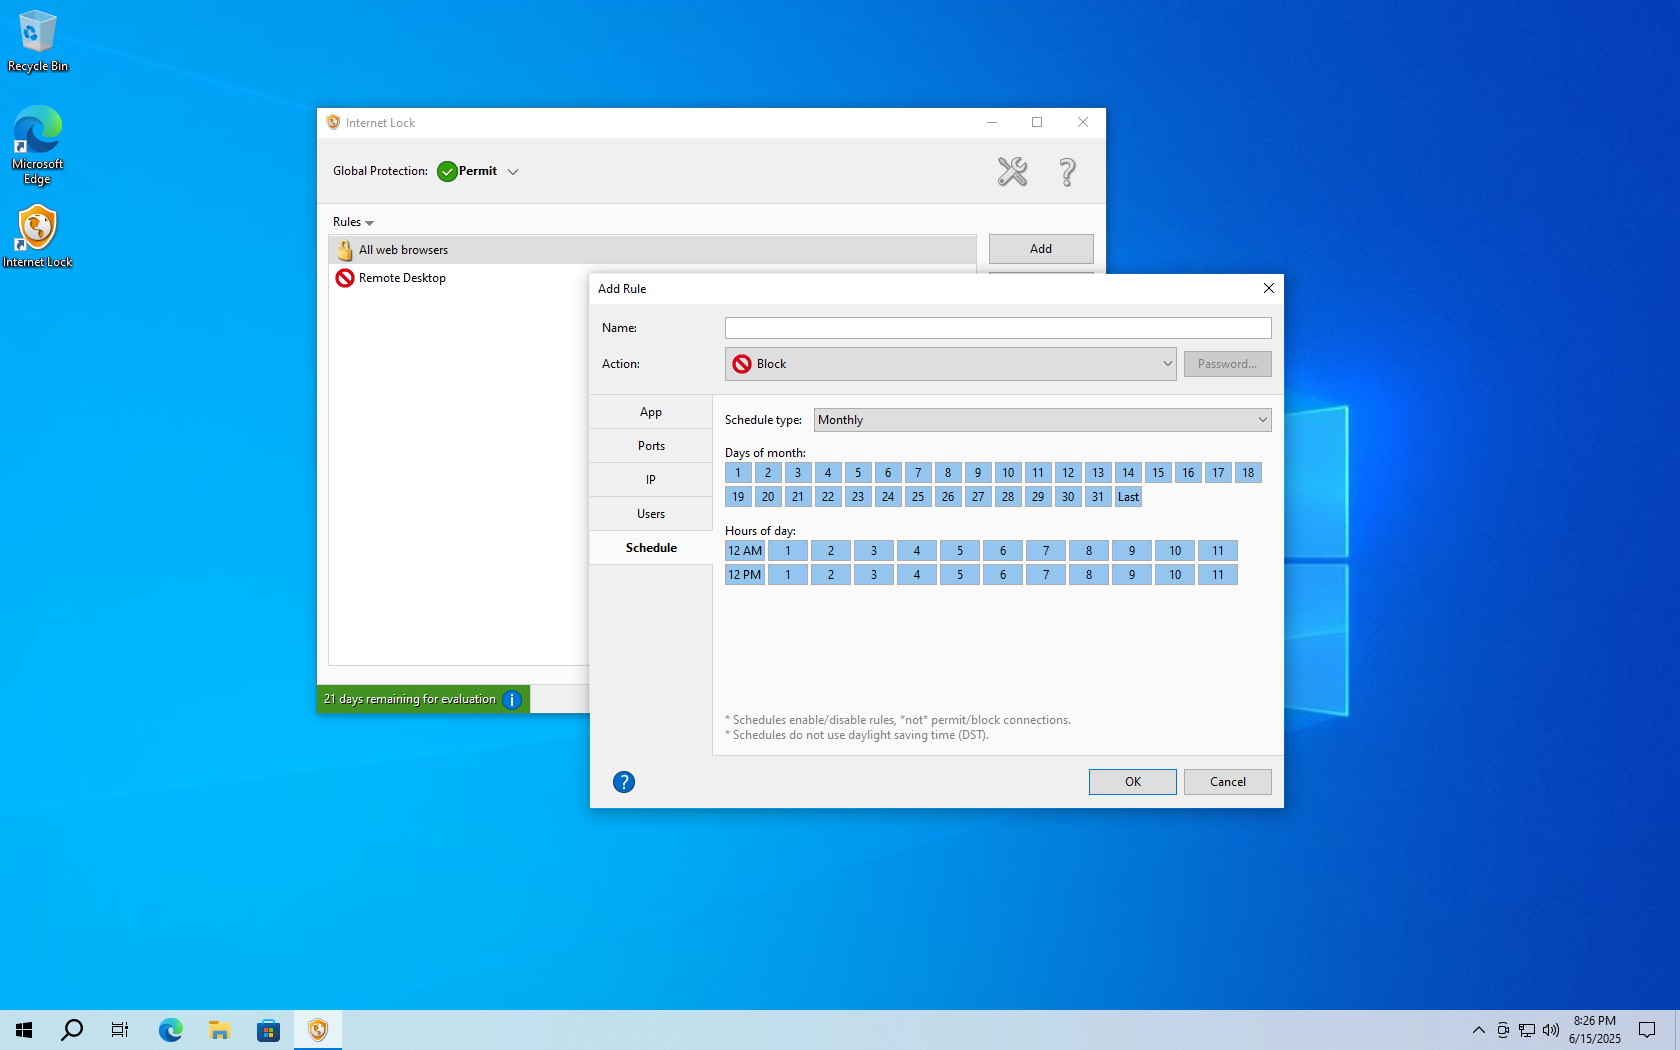Viewport: 1680px width, 1050px height.
Task: Toggle the 12 AM hour of day
Action: 744,550
